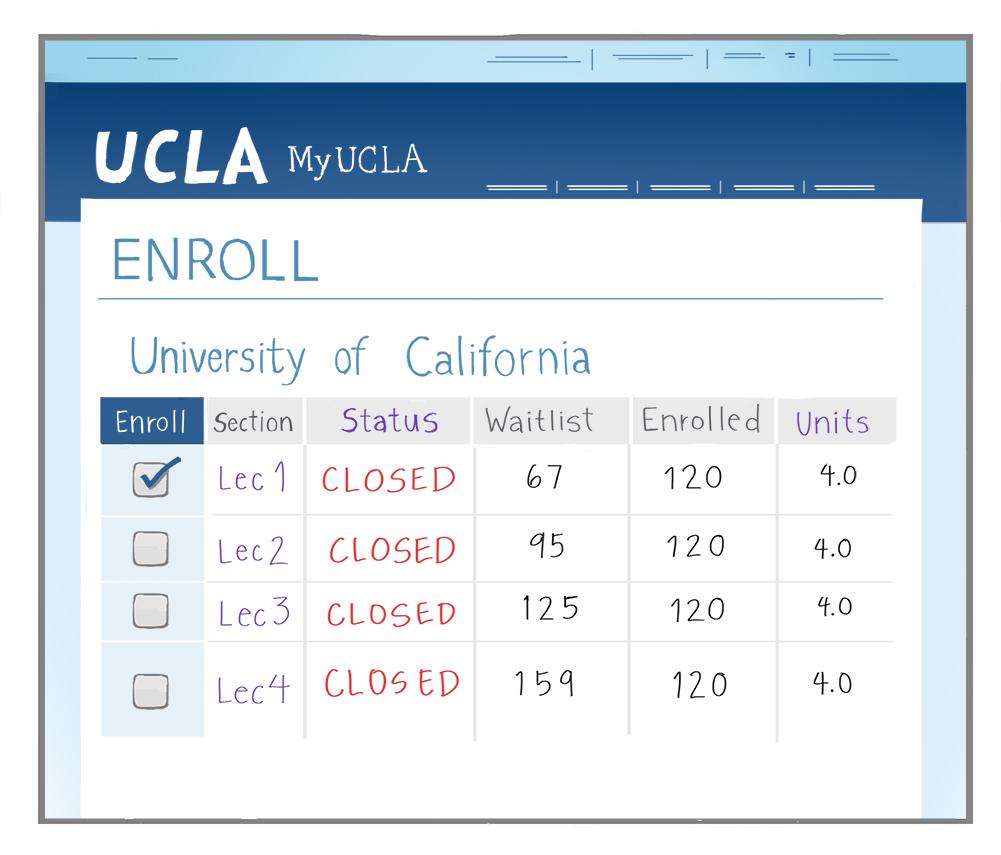The image size is (1001, 855).
Task: Click the University of California title
Action: click(x=360, y=357)
